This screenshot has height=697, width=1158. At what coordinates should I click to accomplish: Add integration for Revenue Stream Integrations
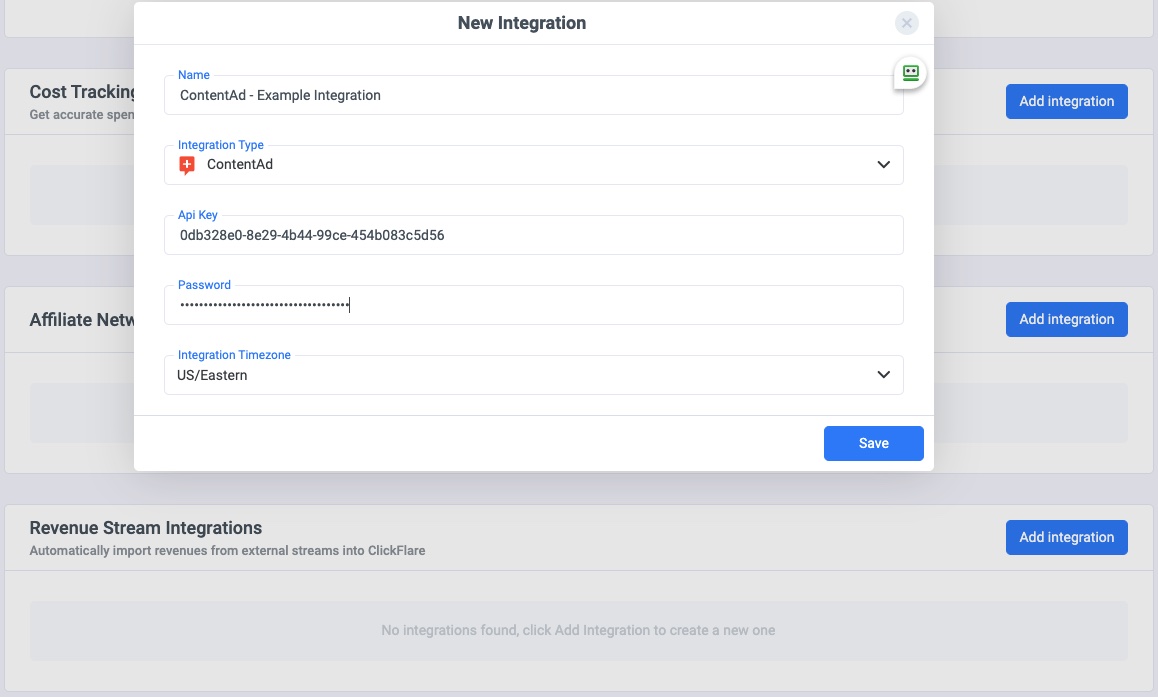[x=1066, y=538]
